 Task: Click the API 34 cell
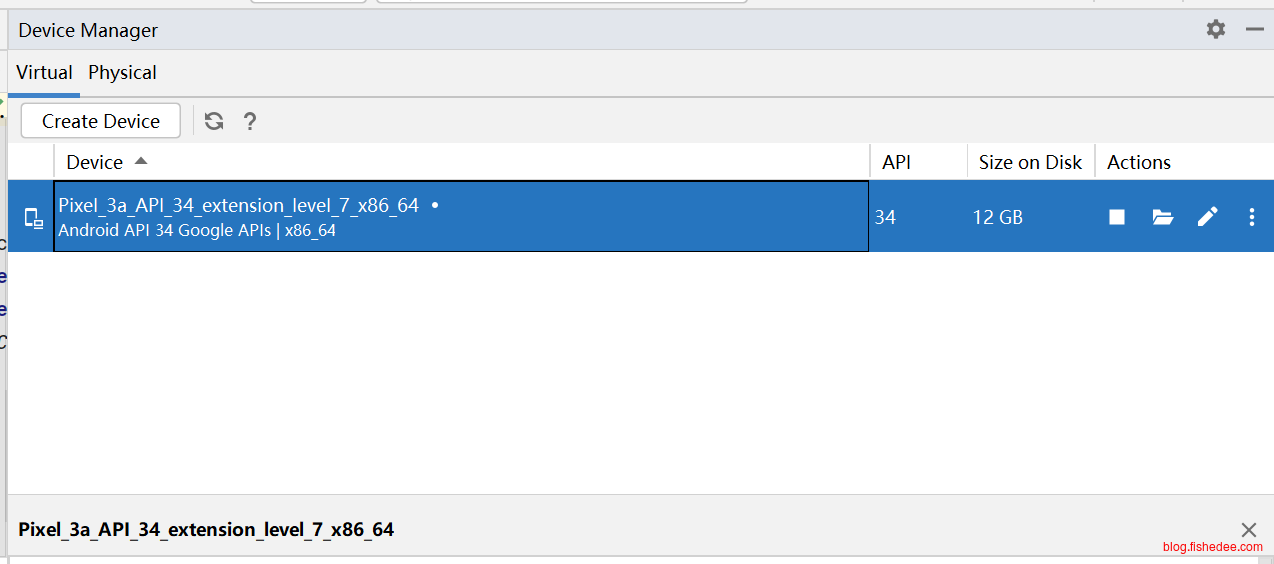point(885,217)
